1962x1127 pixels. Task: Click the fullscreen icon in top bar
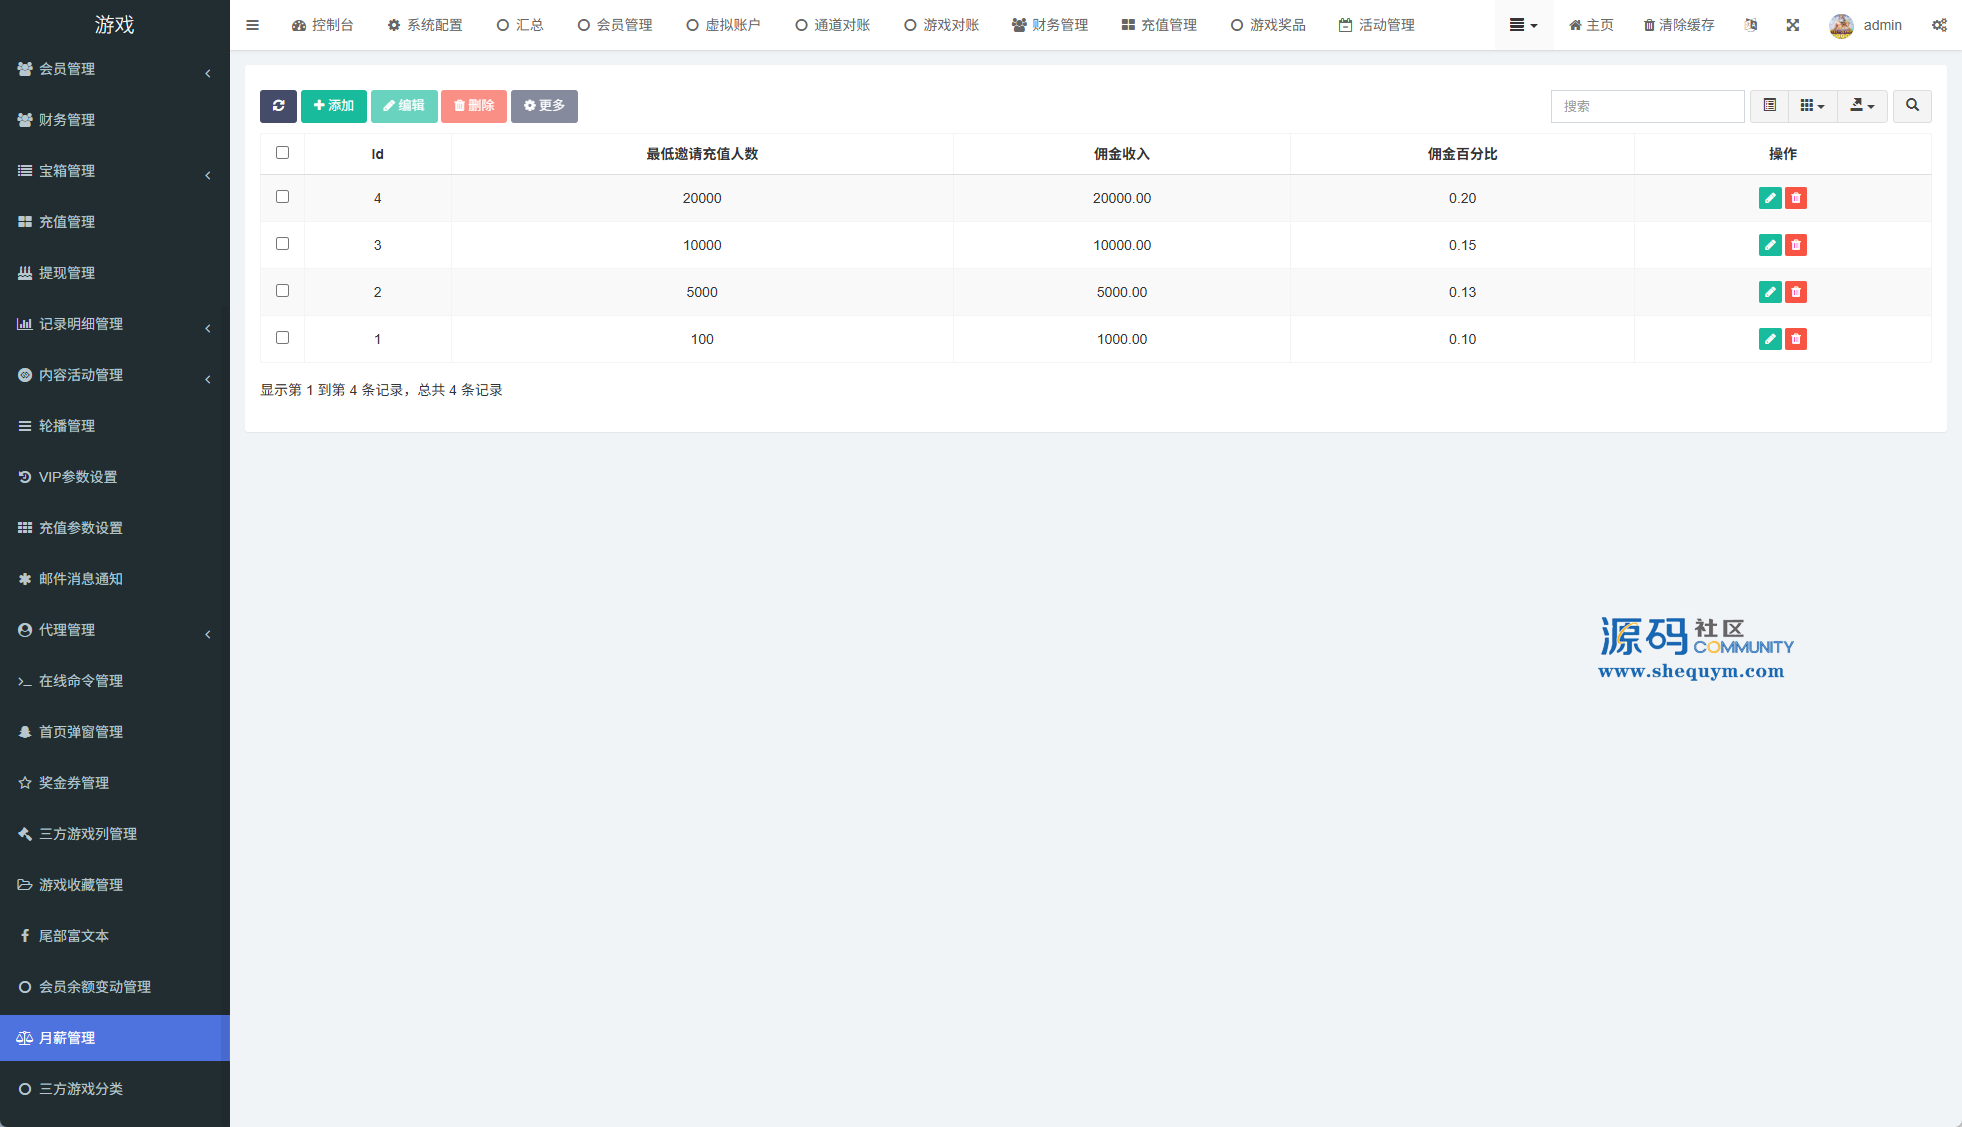click(x=1793, y=25)
